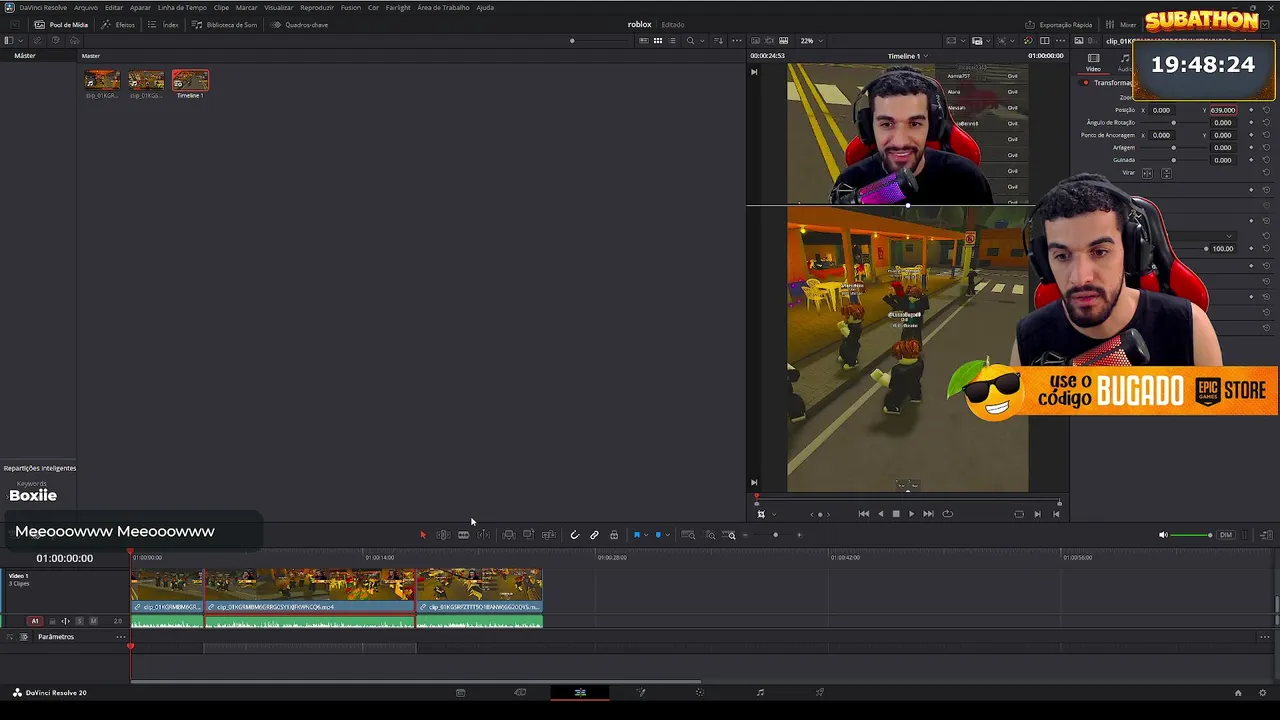Screen dimensions: 1280x720
Task: Open the Arquivo menu
Action: coord(86,7)
